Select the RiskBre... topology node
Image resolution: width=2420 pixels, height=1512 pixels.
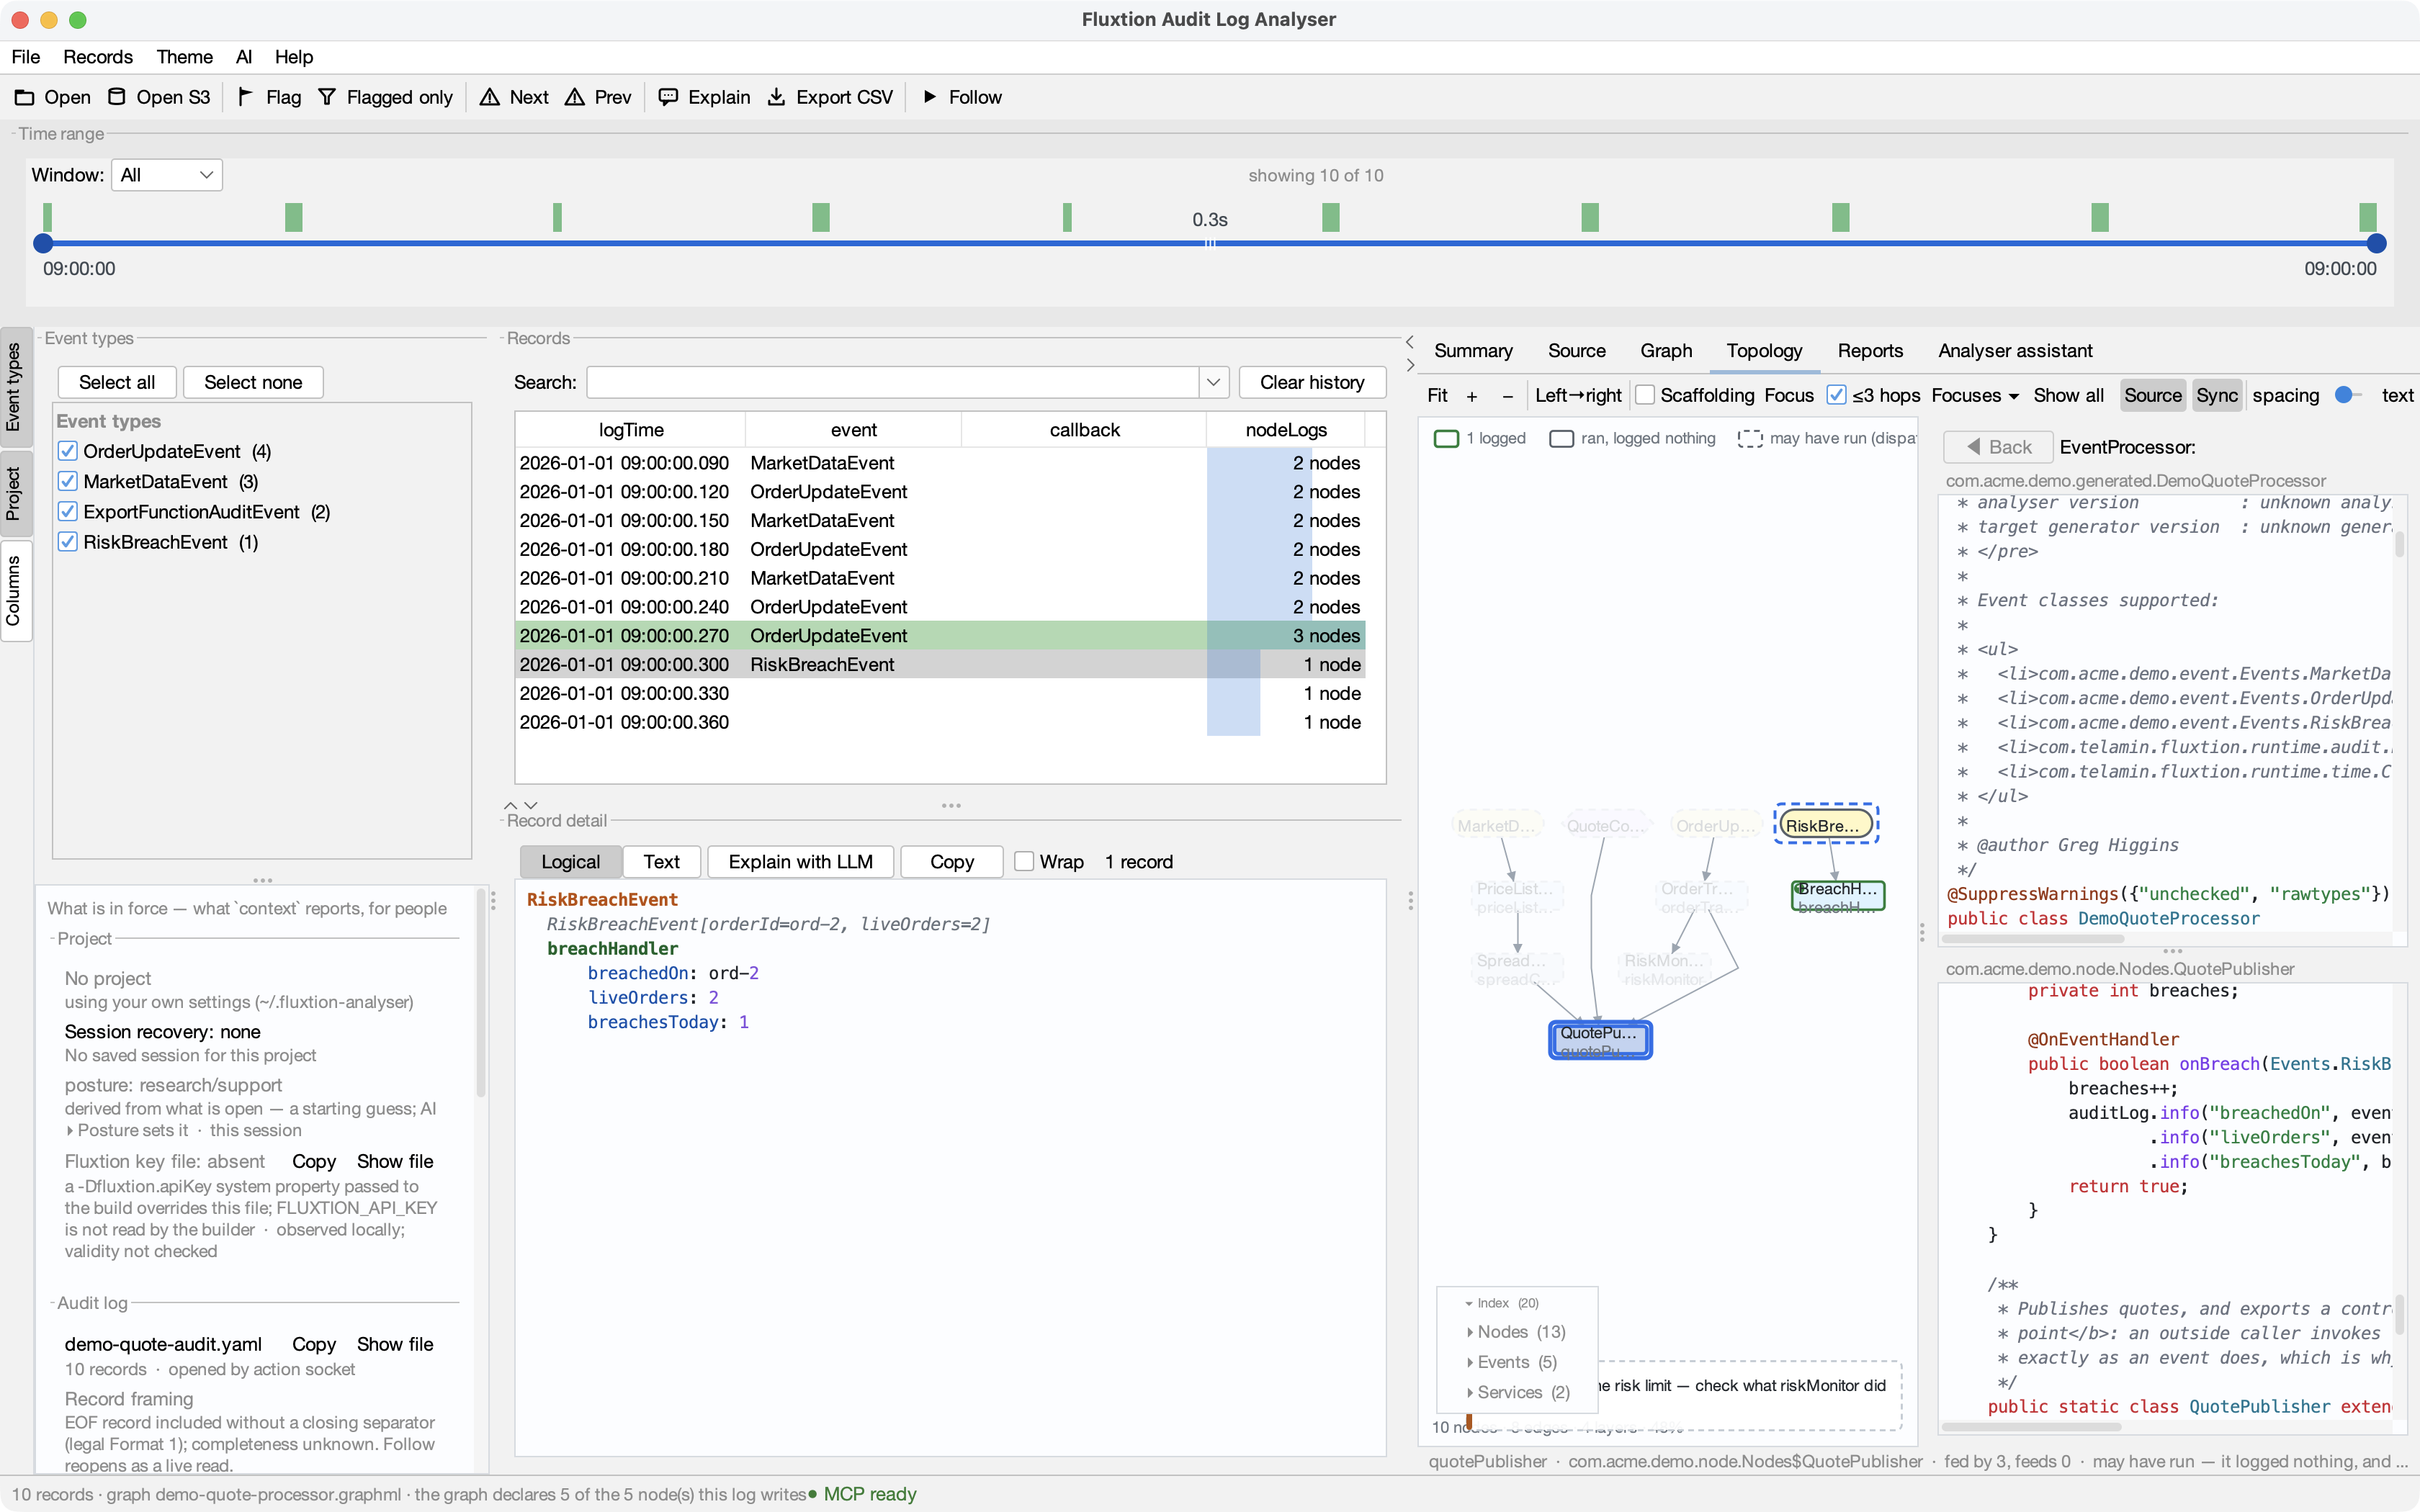(x=1826, y=825)
